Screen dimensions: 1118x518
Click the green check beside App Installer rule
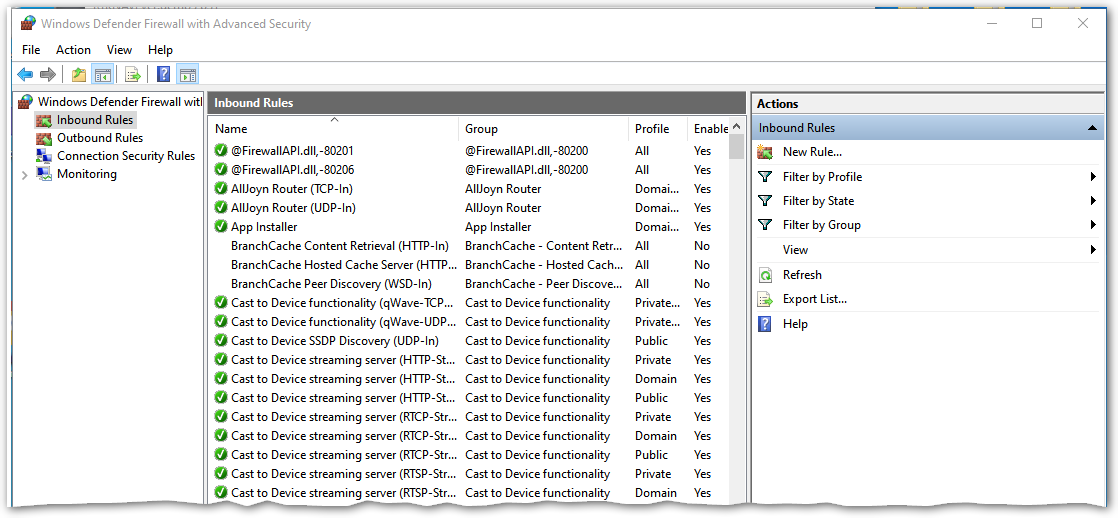(221, 227)
